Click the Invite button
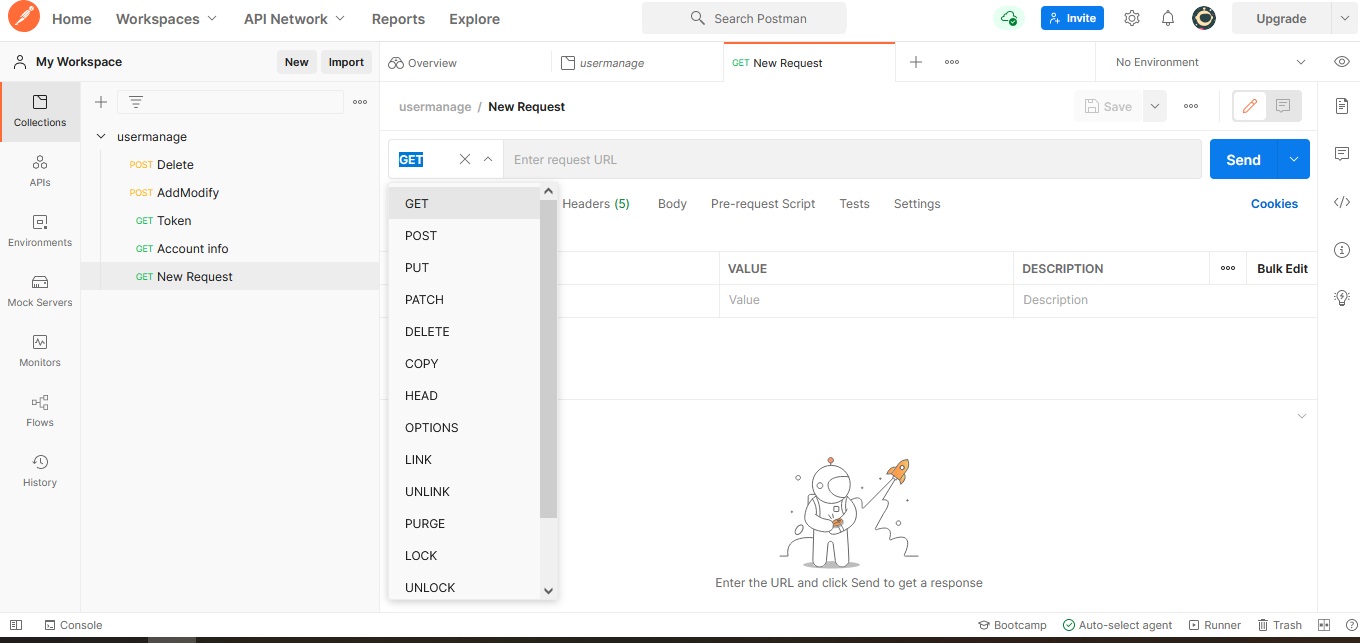This screenshot has width=1360, height=643. pyautogui.click(x=1072, y=18)
